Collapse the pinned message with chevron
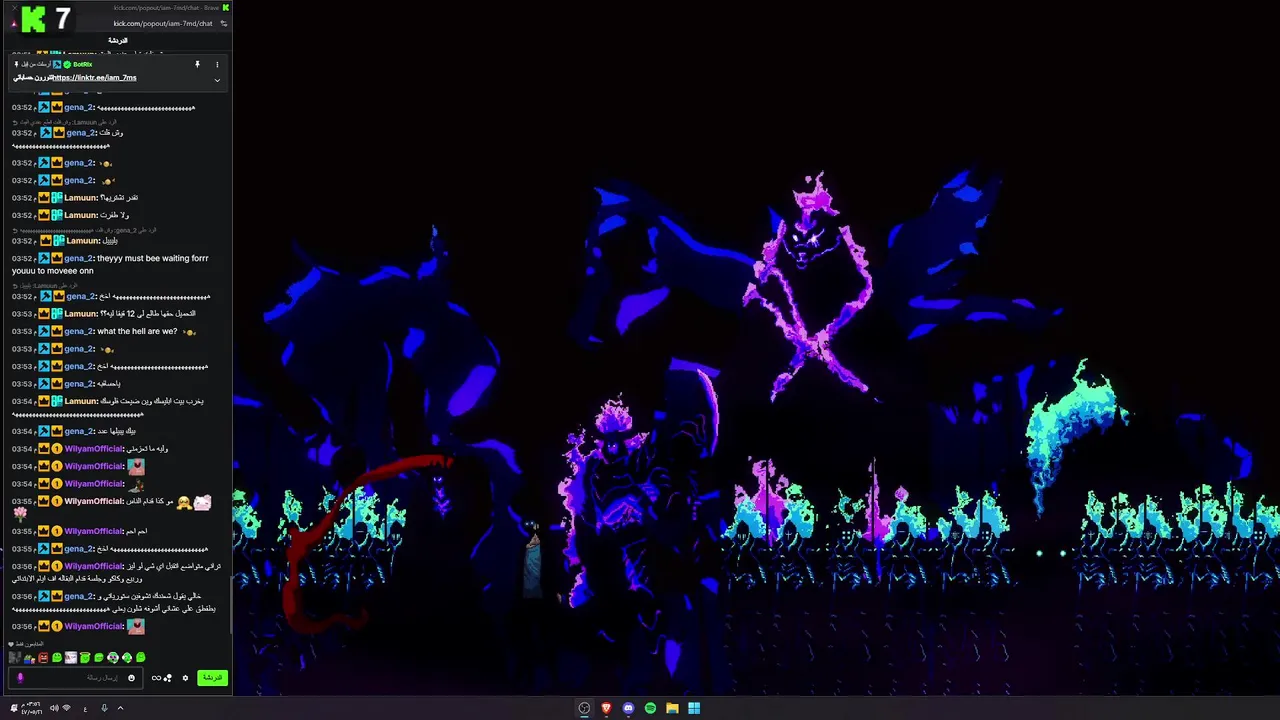The width and height of the screenshot is (1280, 720). pyautogui.click(x=217, y=80)
